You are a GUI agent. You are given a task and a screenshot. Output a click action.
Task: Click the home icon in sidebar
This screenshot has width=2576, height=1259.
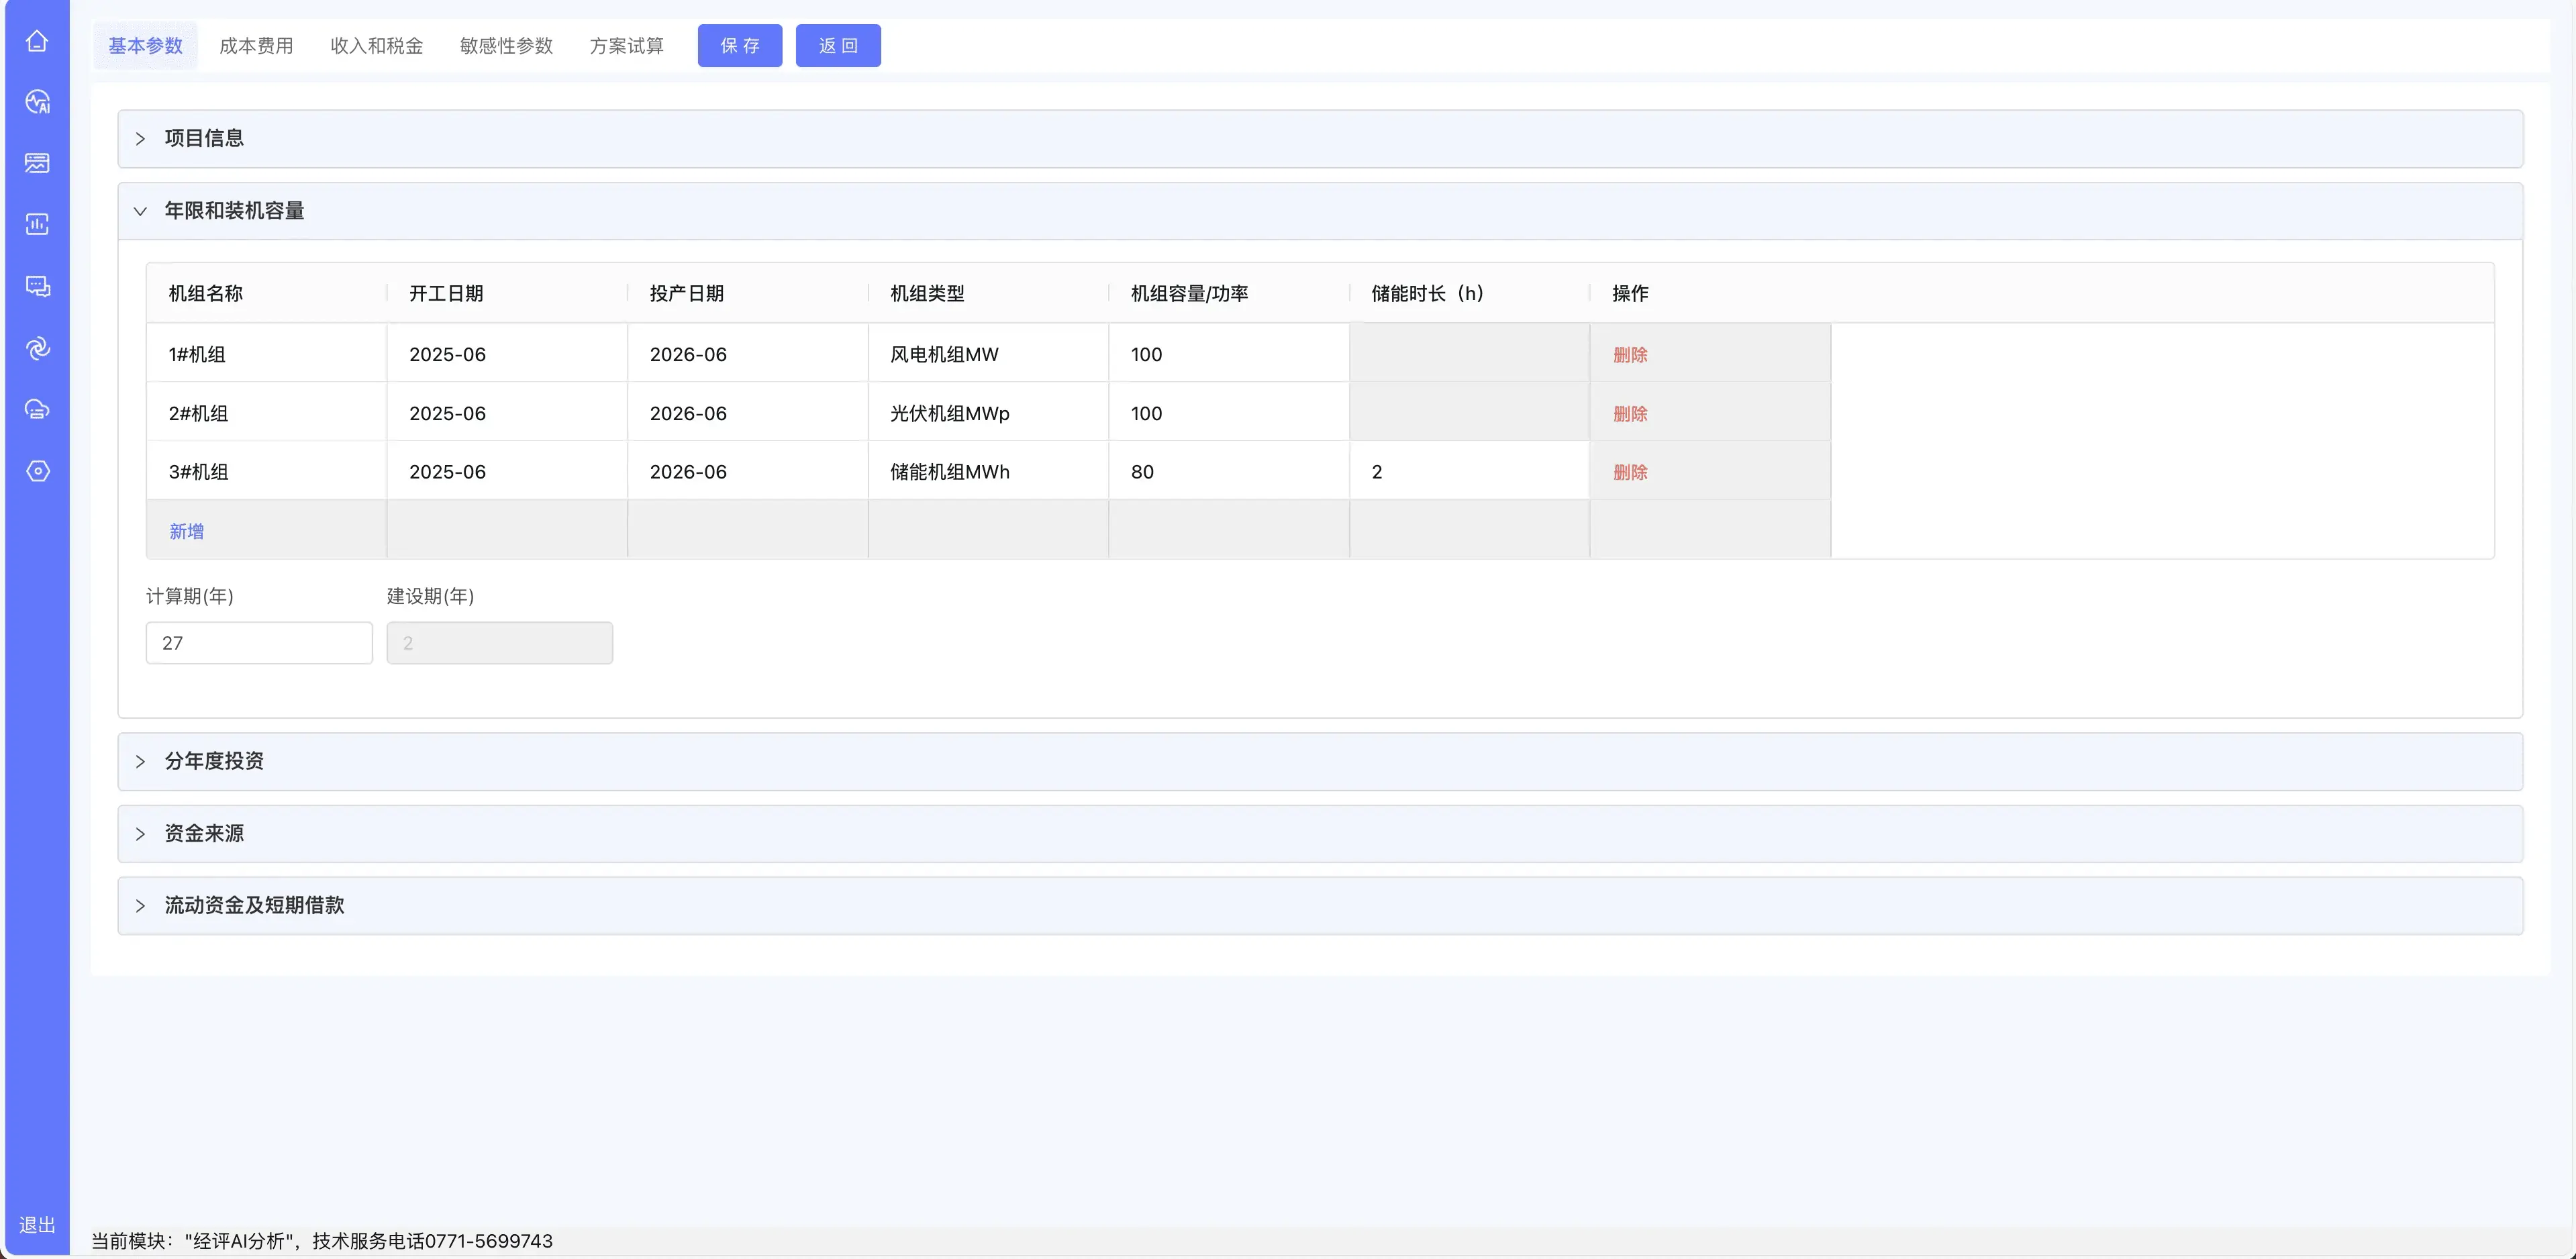37,41
